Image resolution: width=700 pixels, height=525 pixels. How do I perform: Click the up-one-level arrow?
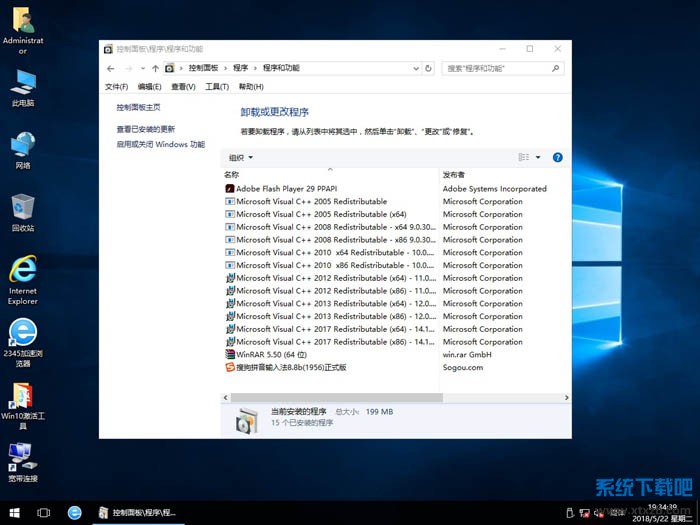(155, 68)
